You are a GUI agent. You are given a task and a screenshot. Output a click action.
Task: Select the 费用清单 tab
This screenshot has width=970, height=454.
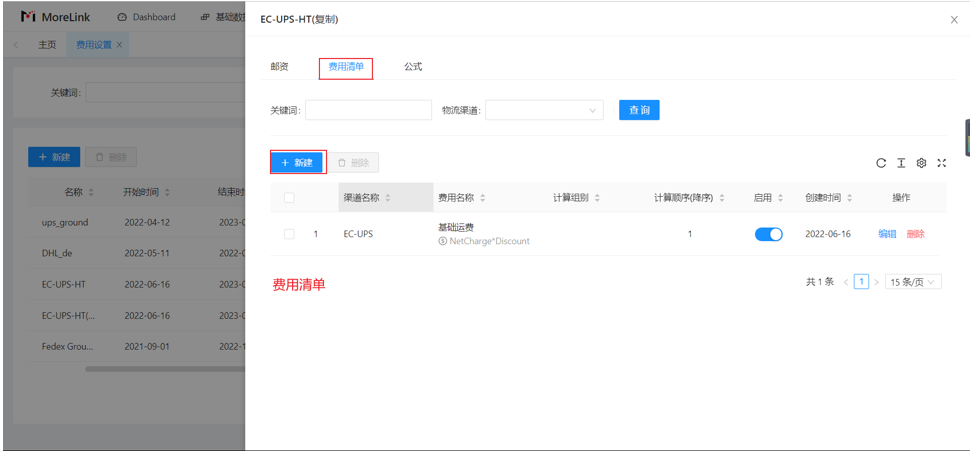click(346, 67)
